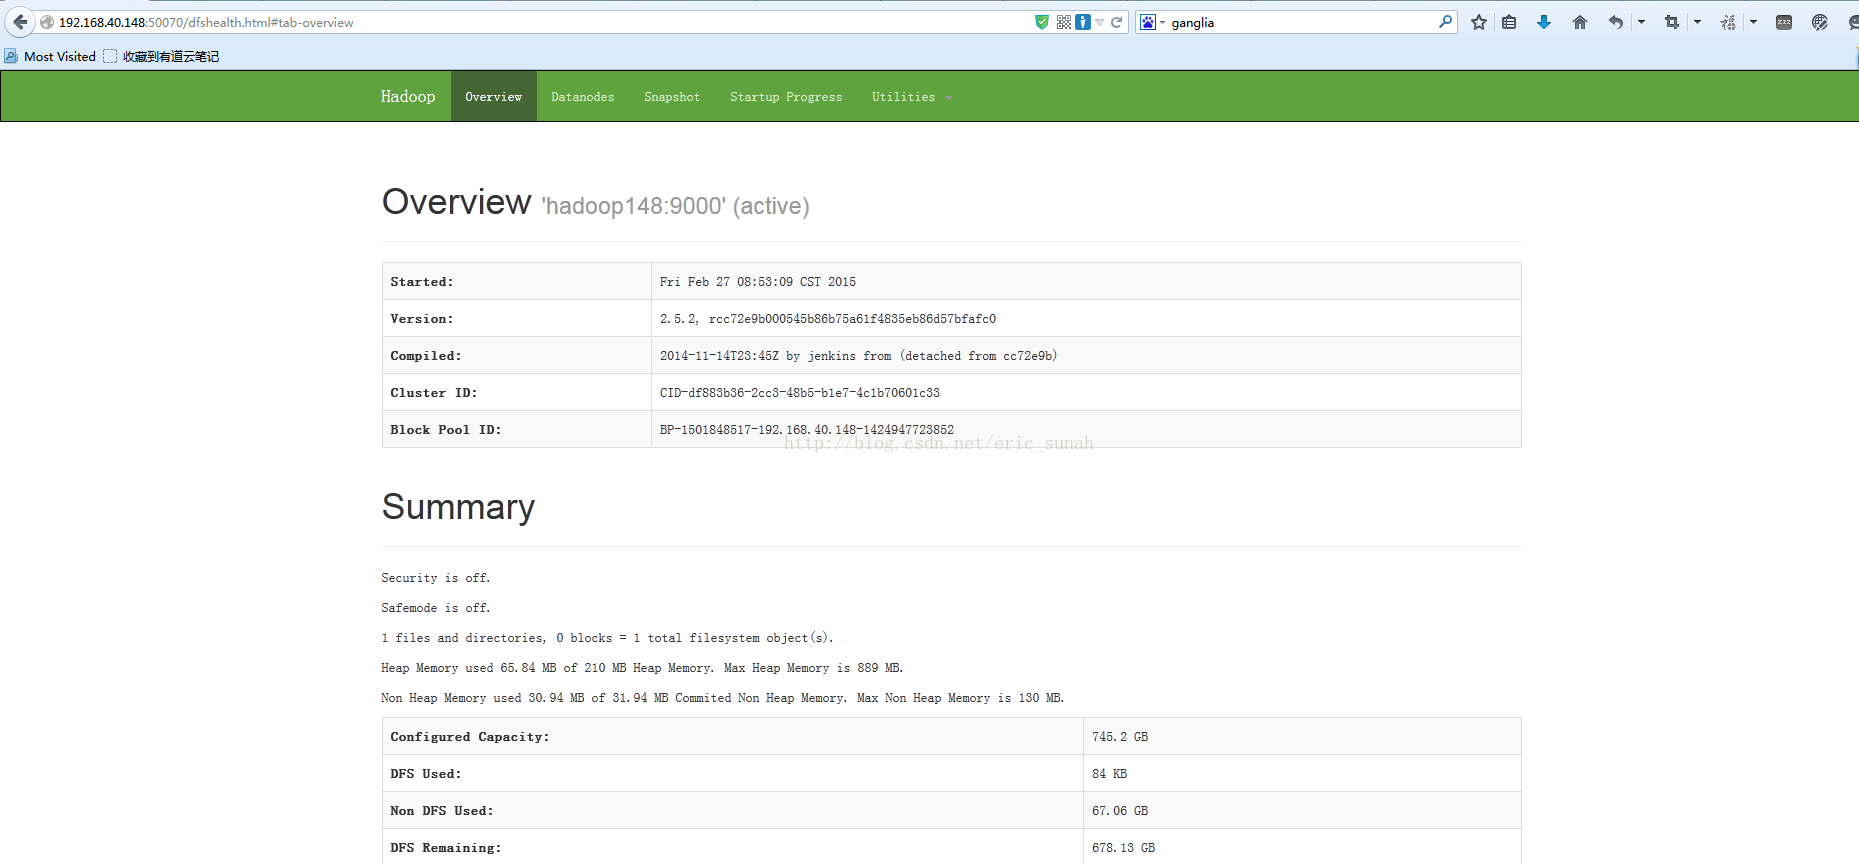Open the downloads arrow icon
The image size is (1859, 864).
[1544, 22]
